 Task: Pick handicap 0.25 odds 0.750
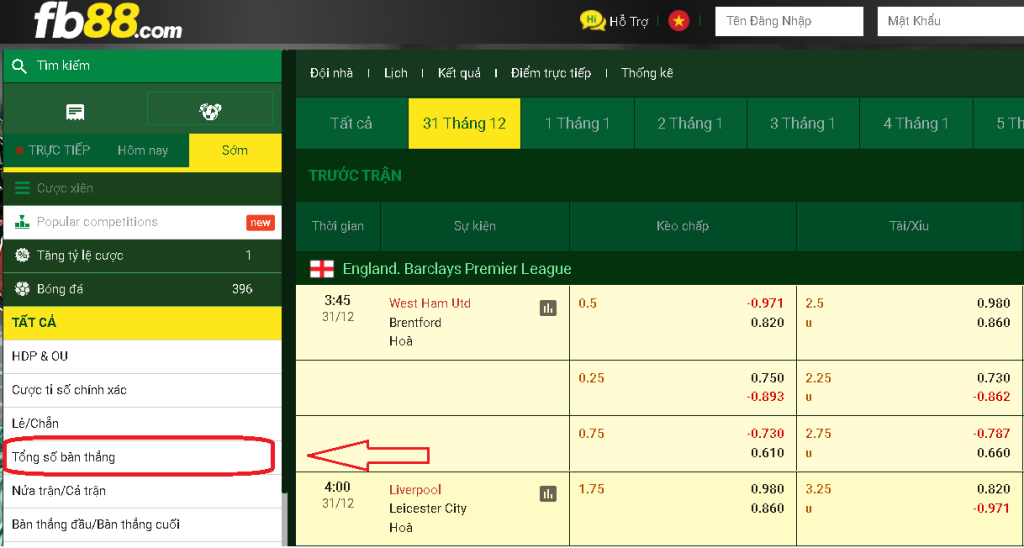click(767, 378)
